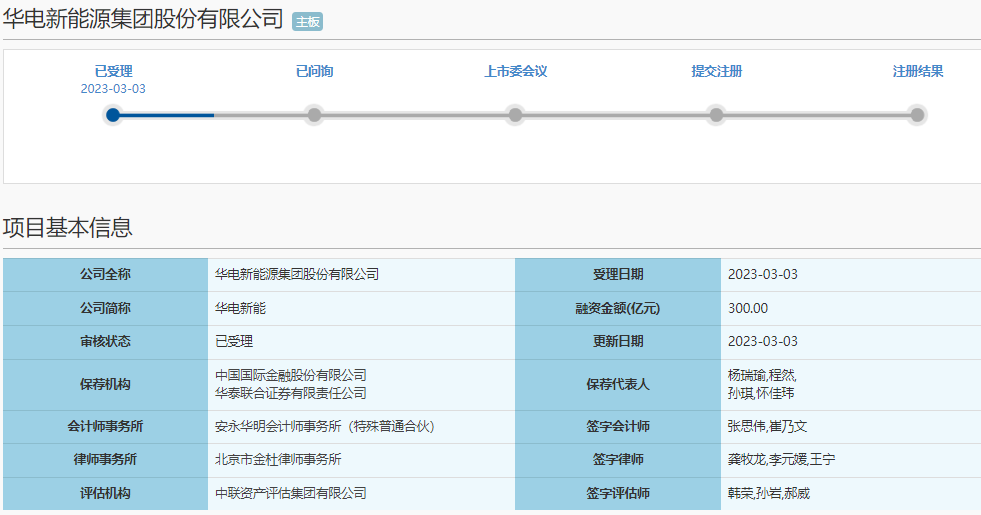Select the 北京市金杜律师事务所 value
Screen dimensions: 981x515
[278, 460]
